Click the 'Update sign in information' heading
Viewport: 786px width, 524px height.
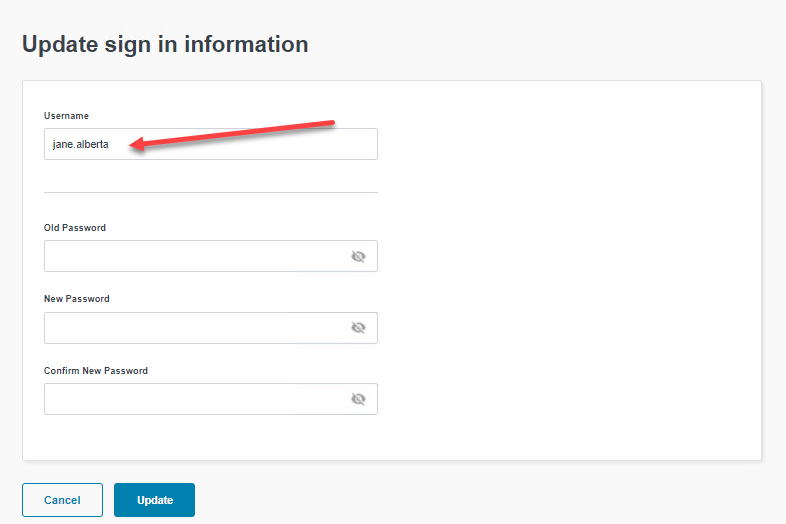point(165,44)
